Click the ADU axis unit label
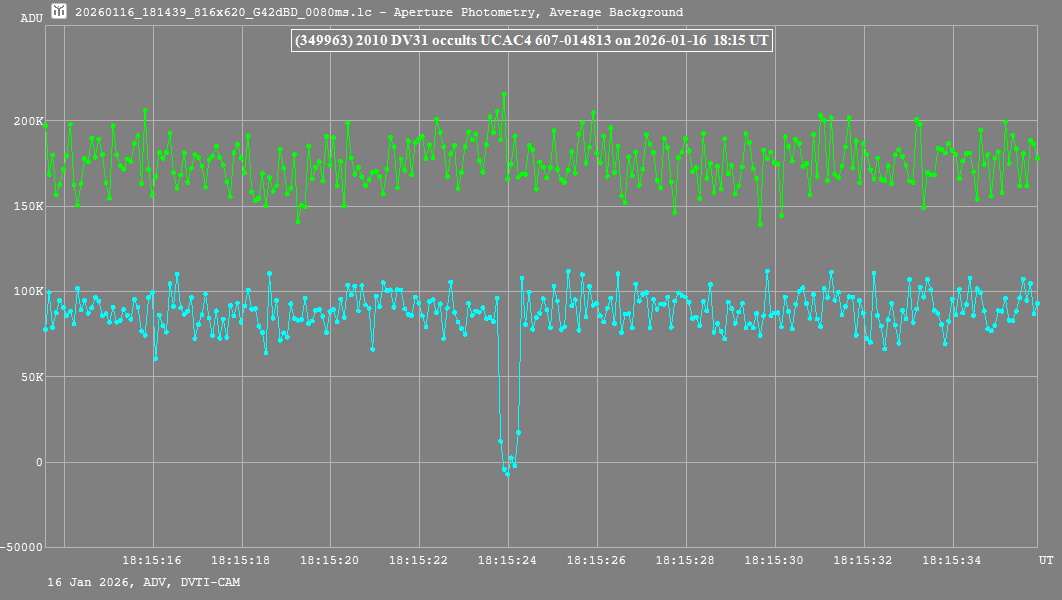Screen dimensions: 1062x600 (31, 18)
